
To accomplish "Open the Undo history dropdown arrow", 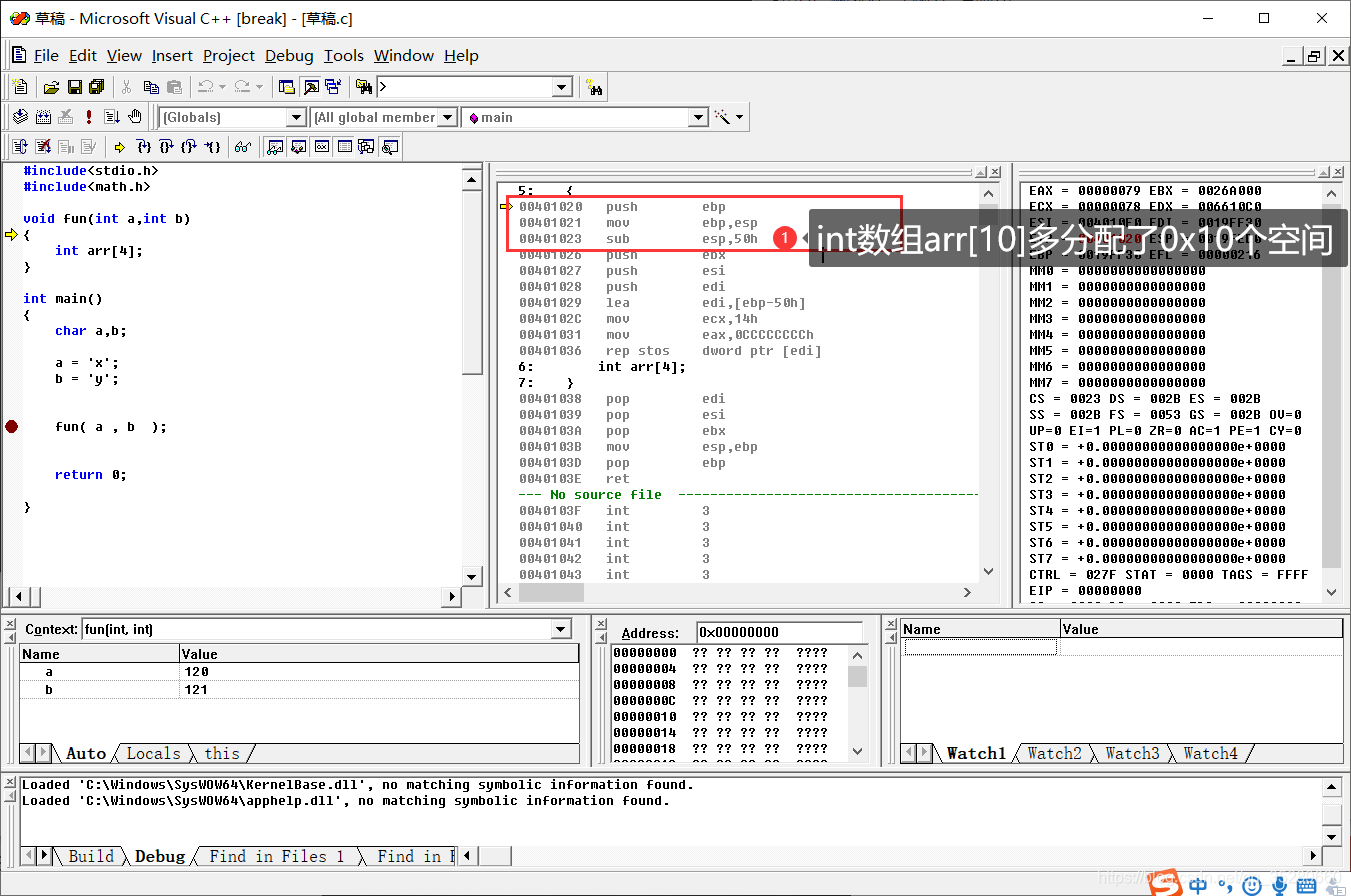I will click(222, 87).
